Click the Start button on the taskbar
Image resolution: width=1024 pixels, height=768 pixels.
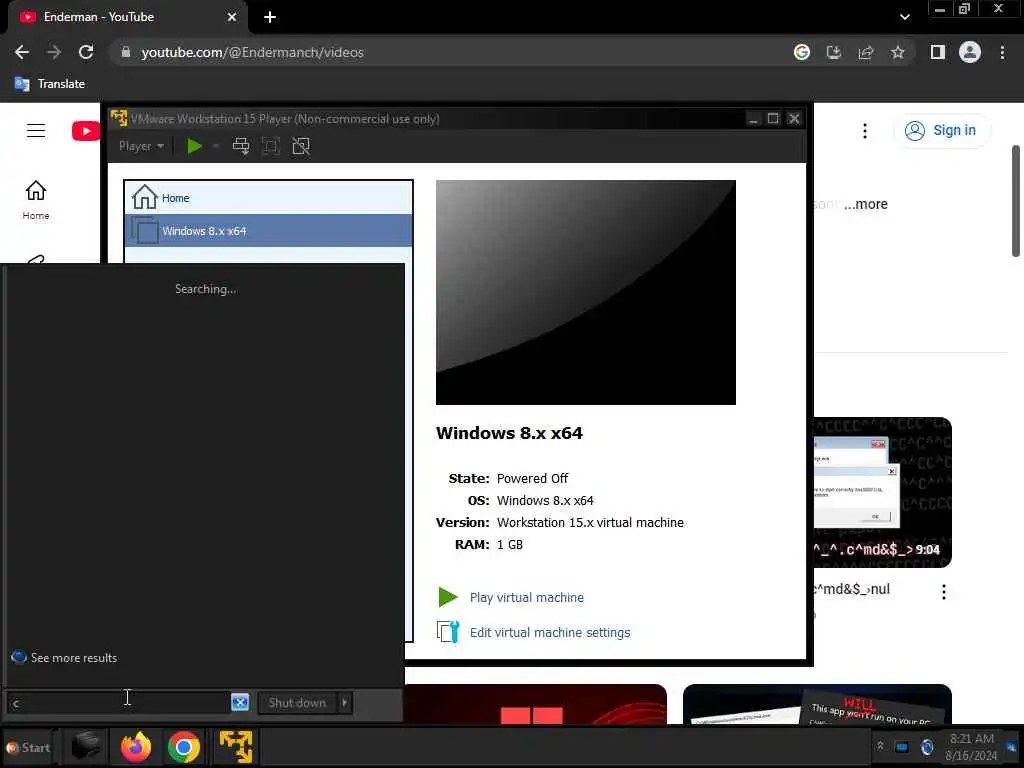[x=27, y=748]
